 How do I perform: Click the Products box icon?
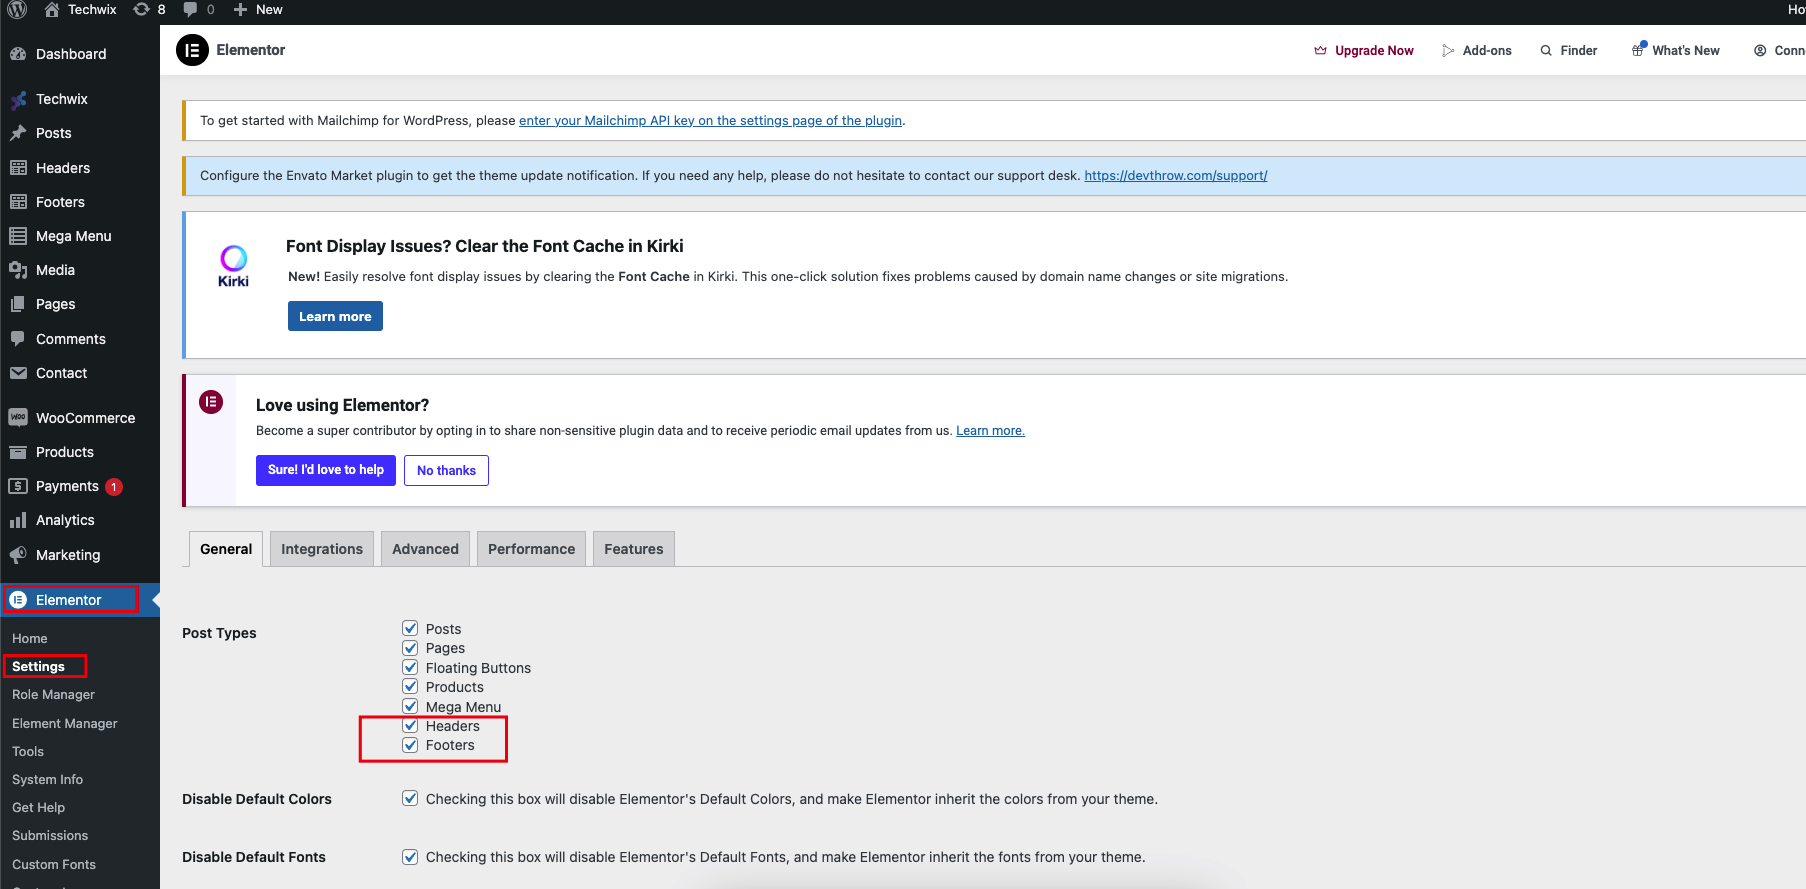pos(18,452)
